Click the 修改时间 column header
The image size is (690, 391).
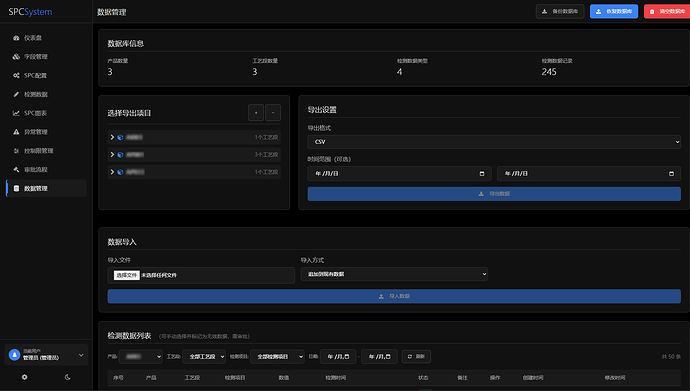(x=615, y=378)
